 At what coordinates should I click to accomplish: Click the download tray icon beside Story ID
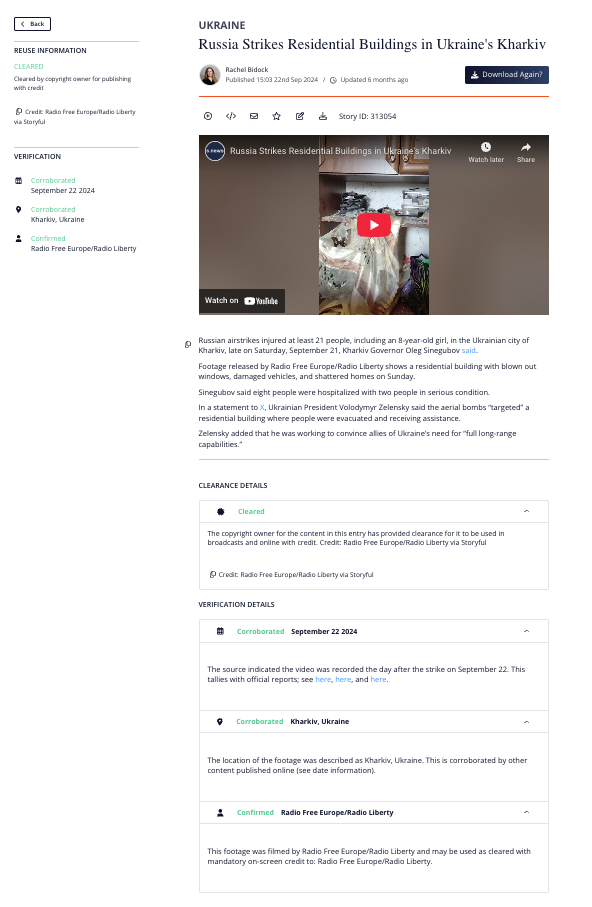tap(323, 116)
